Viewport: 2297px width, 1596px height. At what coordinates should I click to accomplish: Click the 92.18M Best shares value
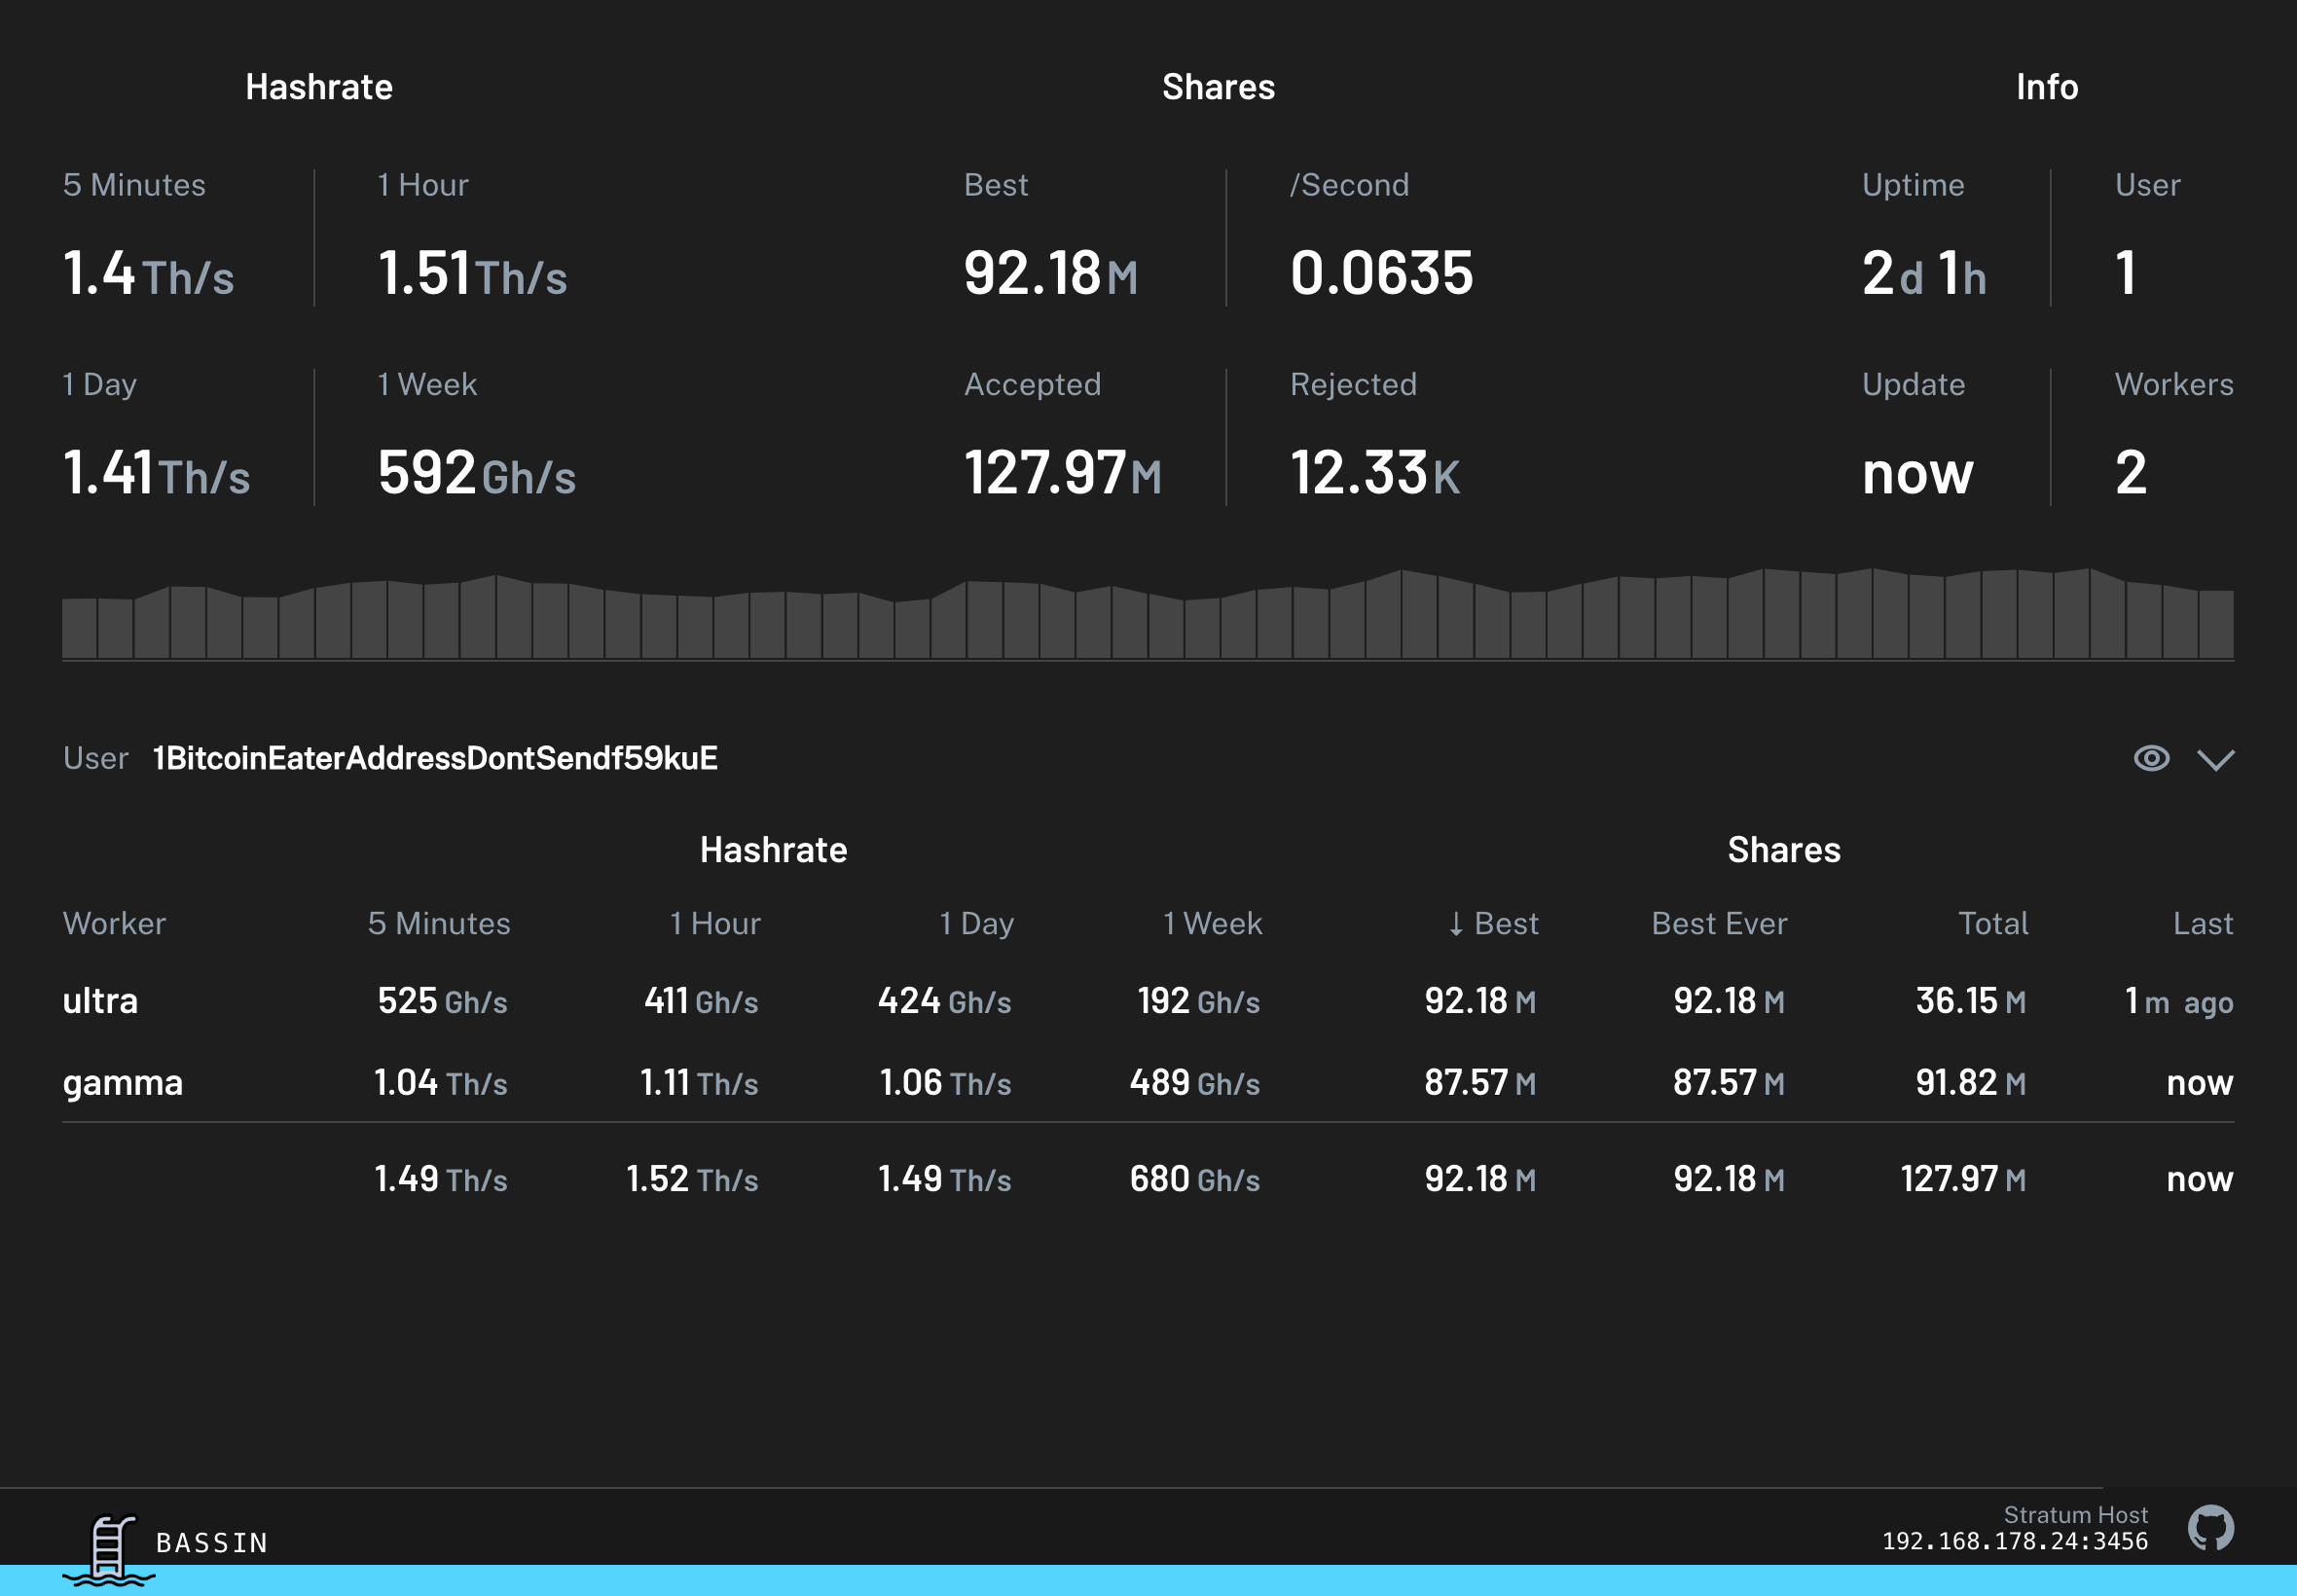pos(1050,273)
